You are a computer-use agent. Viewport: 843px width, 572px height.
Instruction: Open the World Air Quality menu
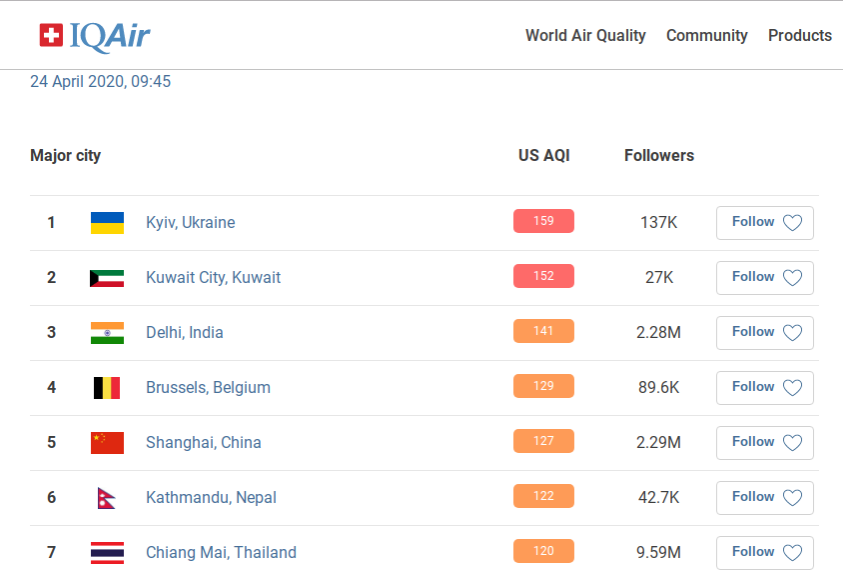pos(585,36)
